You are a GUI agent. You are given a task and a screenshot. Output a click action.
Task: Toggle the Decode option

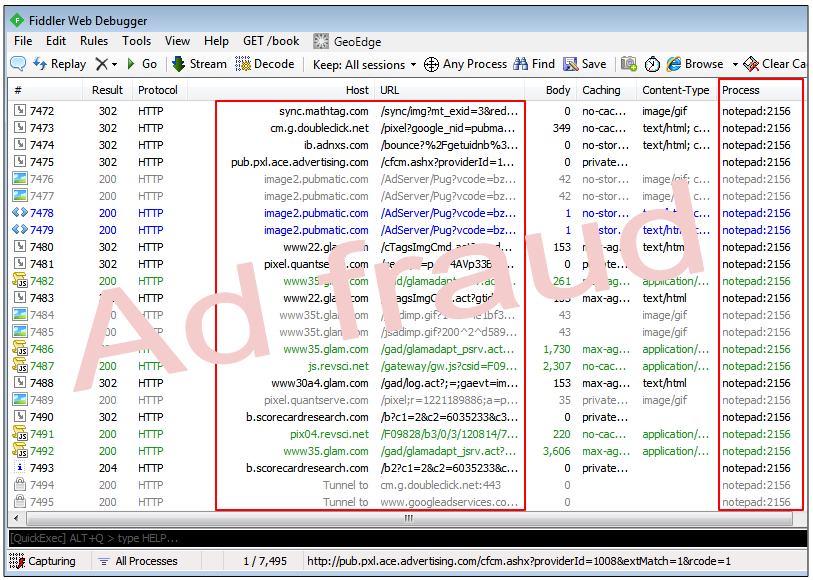pyautogui.click(x=265, y=64)
